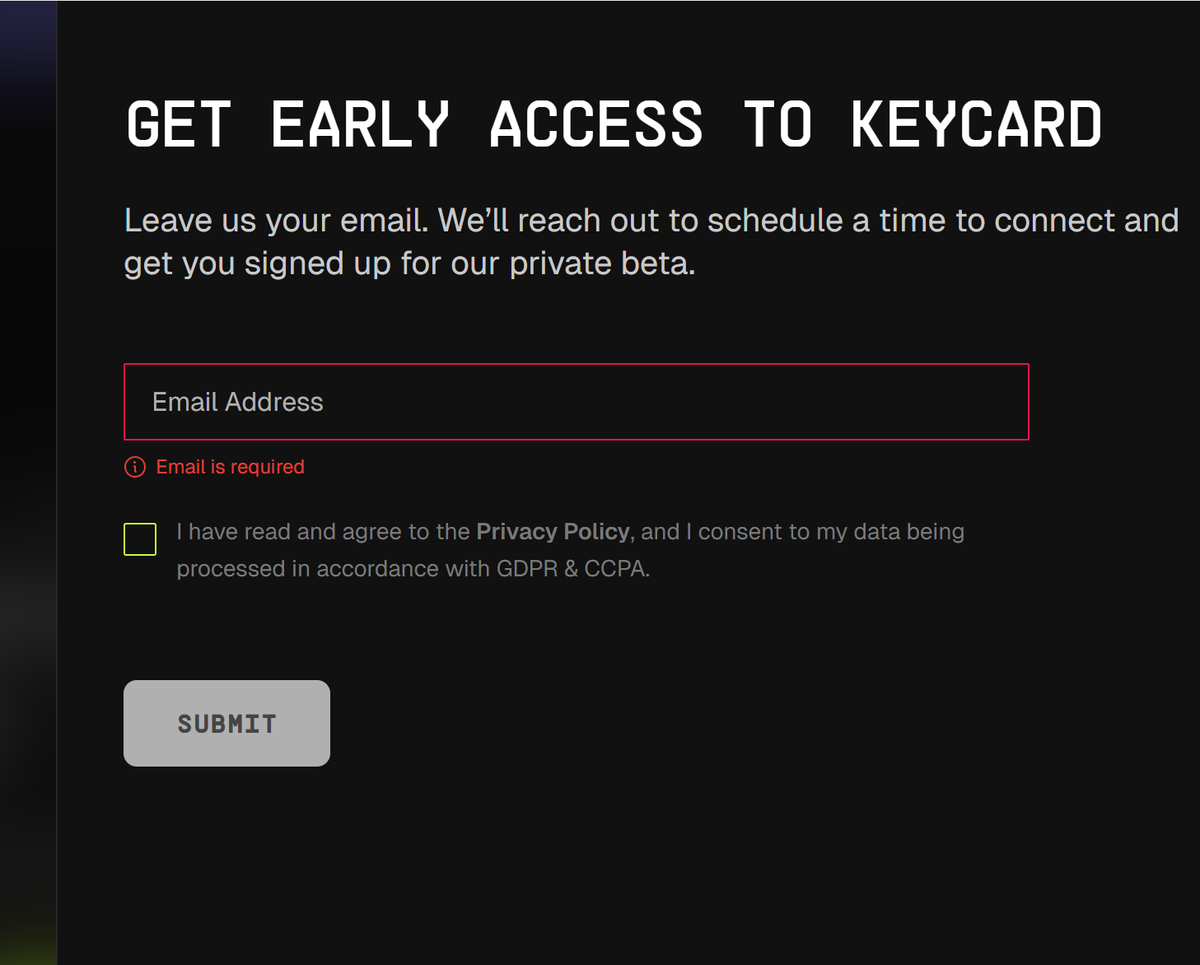Click the "Email is required" error message

click(x=230, y=467)
